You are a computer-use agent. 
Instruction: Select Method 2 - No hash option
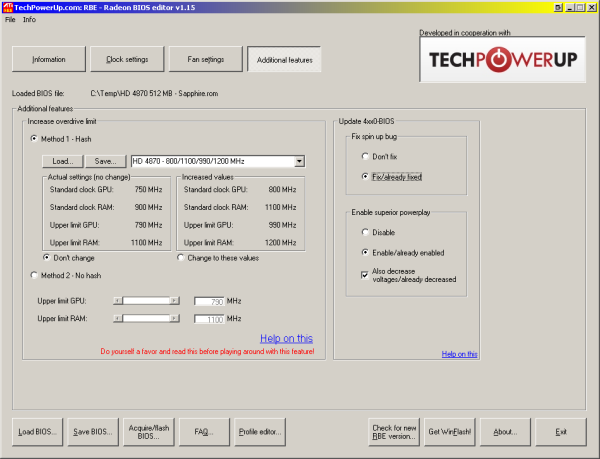34,274
